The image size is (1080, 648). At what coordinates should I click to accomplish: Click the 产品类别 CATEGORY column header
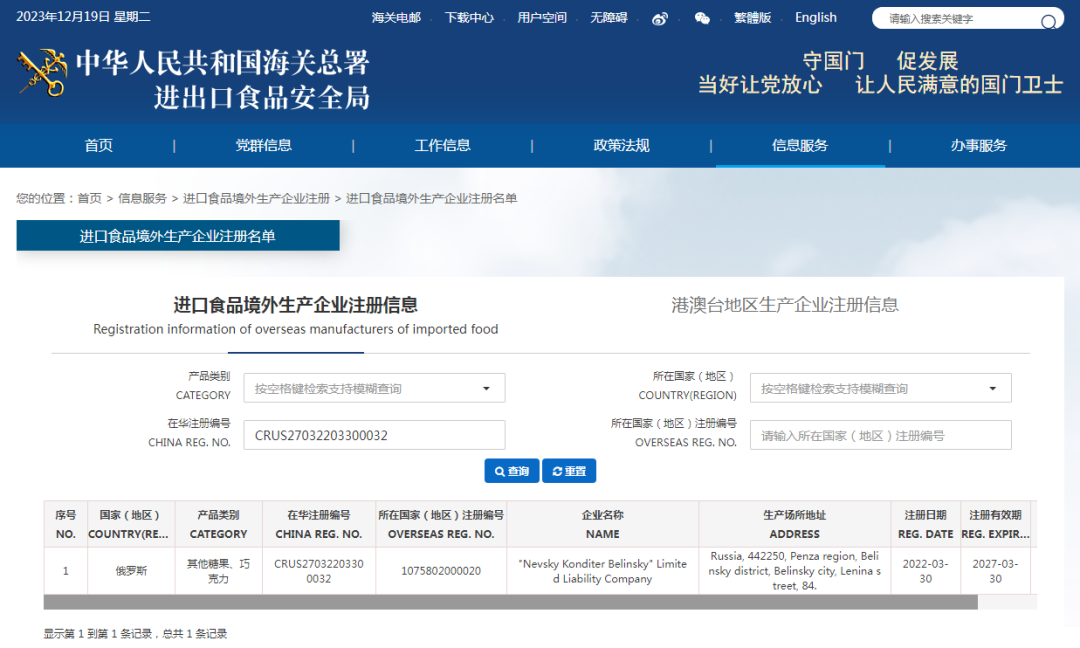(x=218, y=524)
